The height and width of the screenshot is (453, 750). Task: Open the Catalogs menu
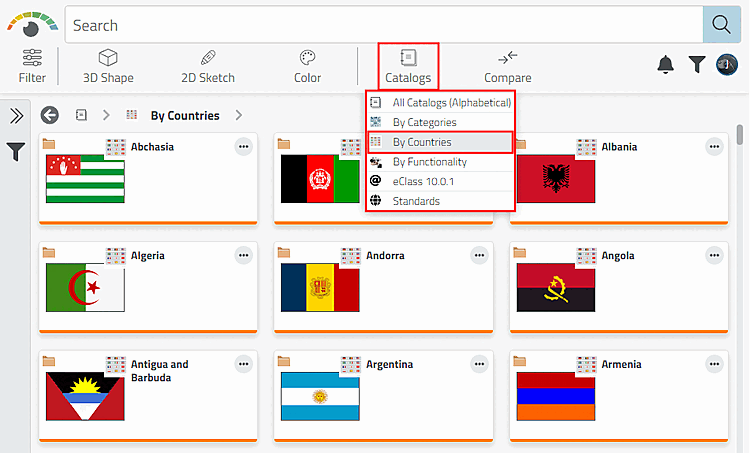click(408, 66)
